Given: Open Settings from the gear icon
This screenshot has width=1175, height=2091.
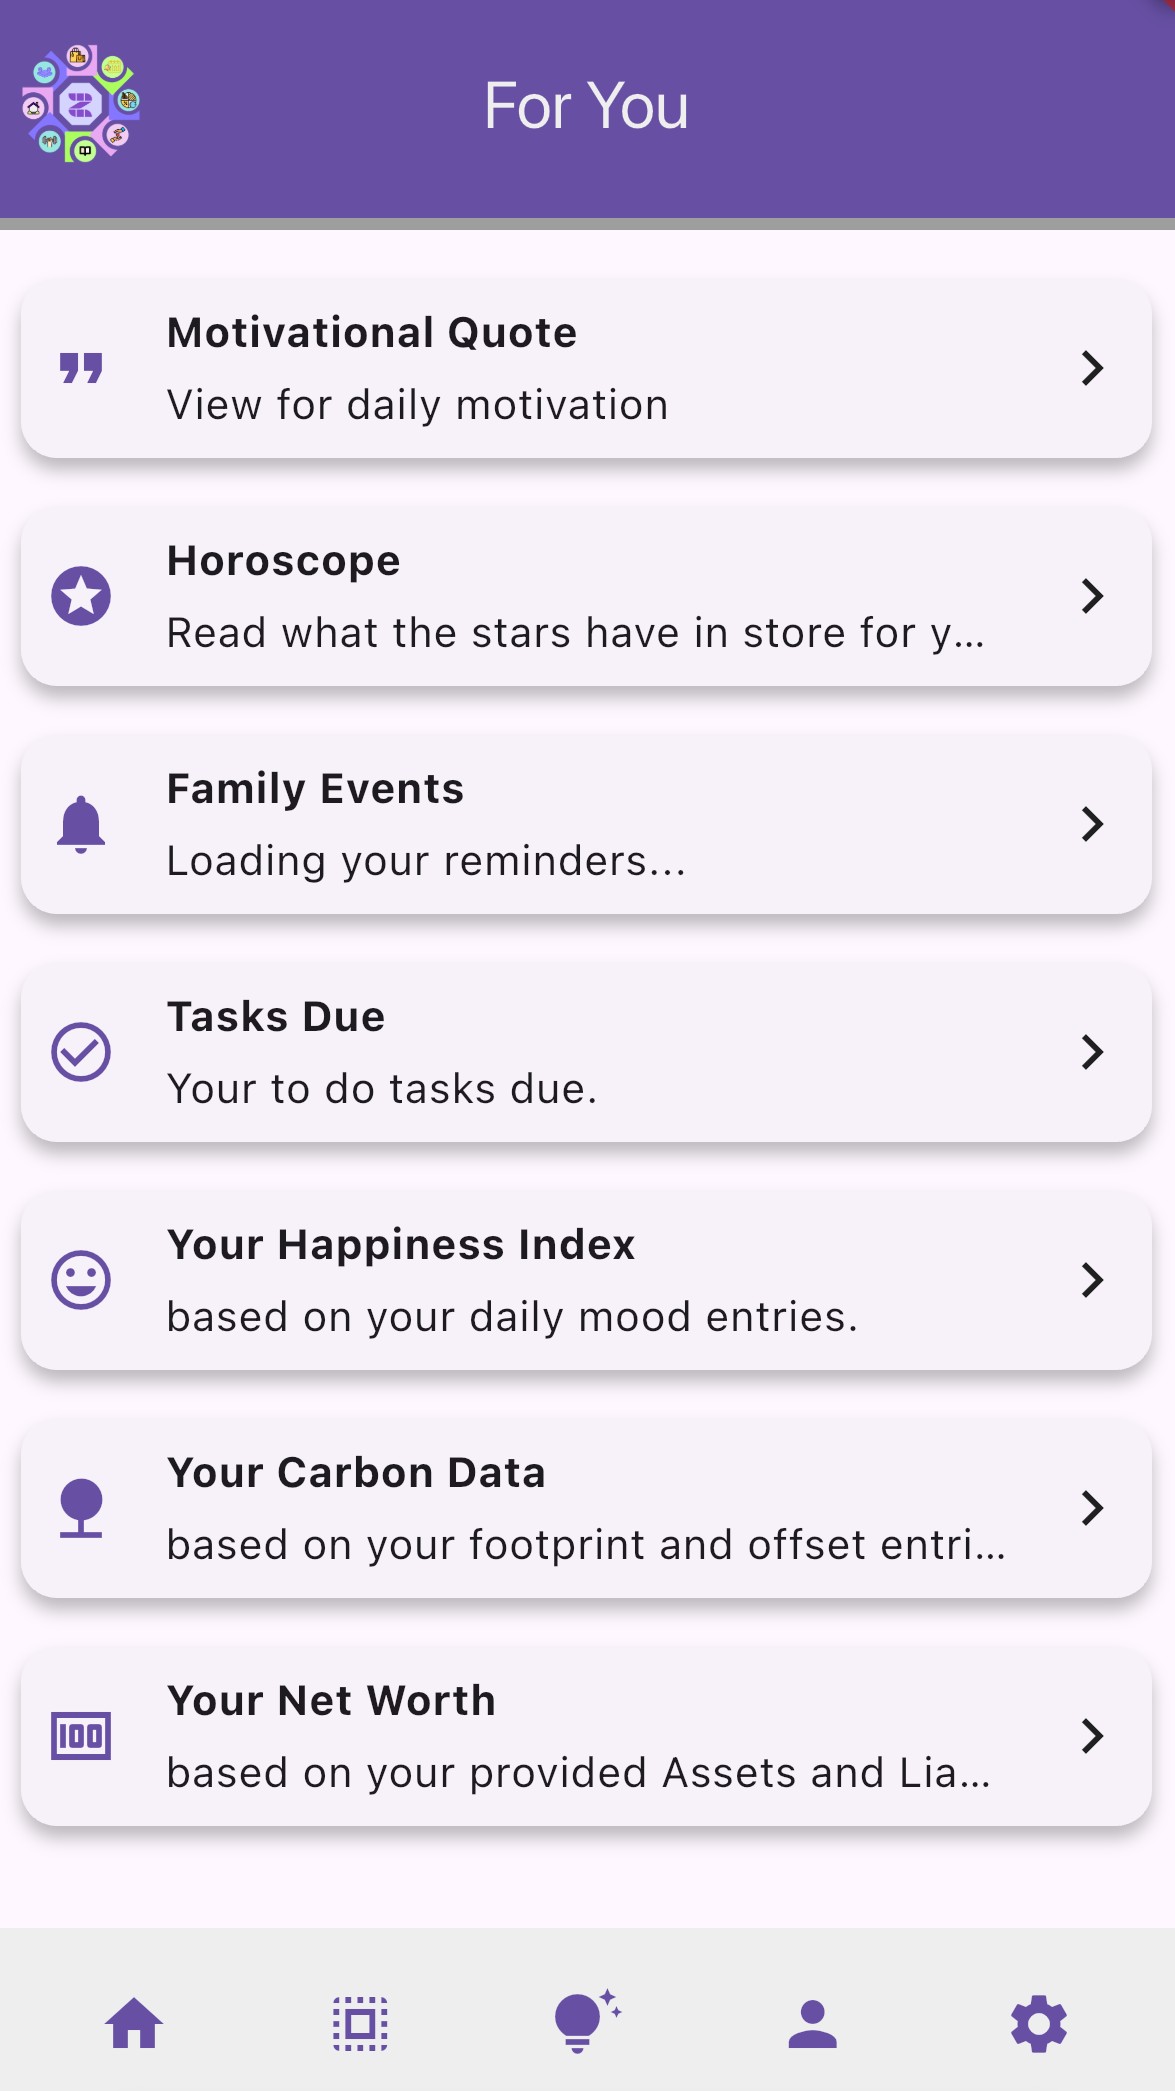Looking at the screenshot, I should click(x=1039, y=2023).
